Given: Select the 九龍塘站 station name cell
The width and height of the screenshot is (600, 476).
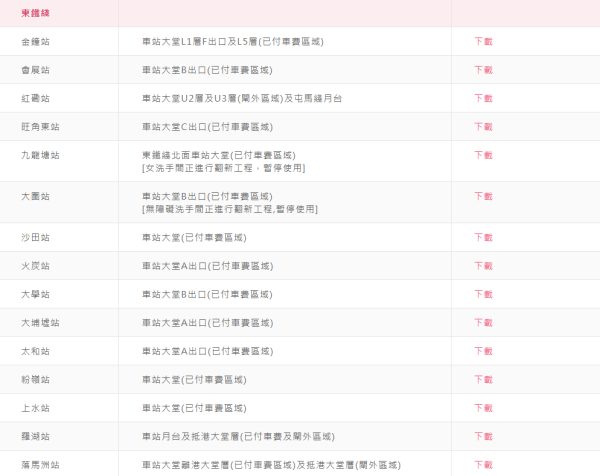Looking at the screenshot, I should 40,156.
